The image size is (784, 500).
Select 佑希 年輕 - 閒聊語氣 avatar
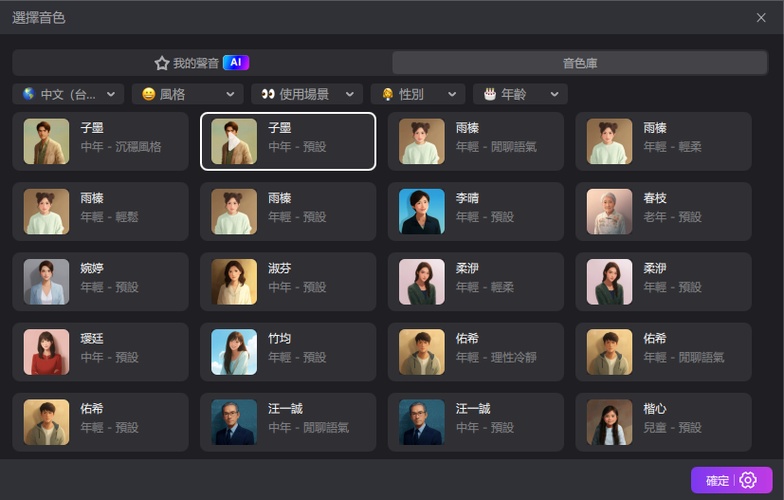coord(610,352)
